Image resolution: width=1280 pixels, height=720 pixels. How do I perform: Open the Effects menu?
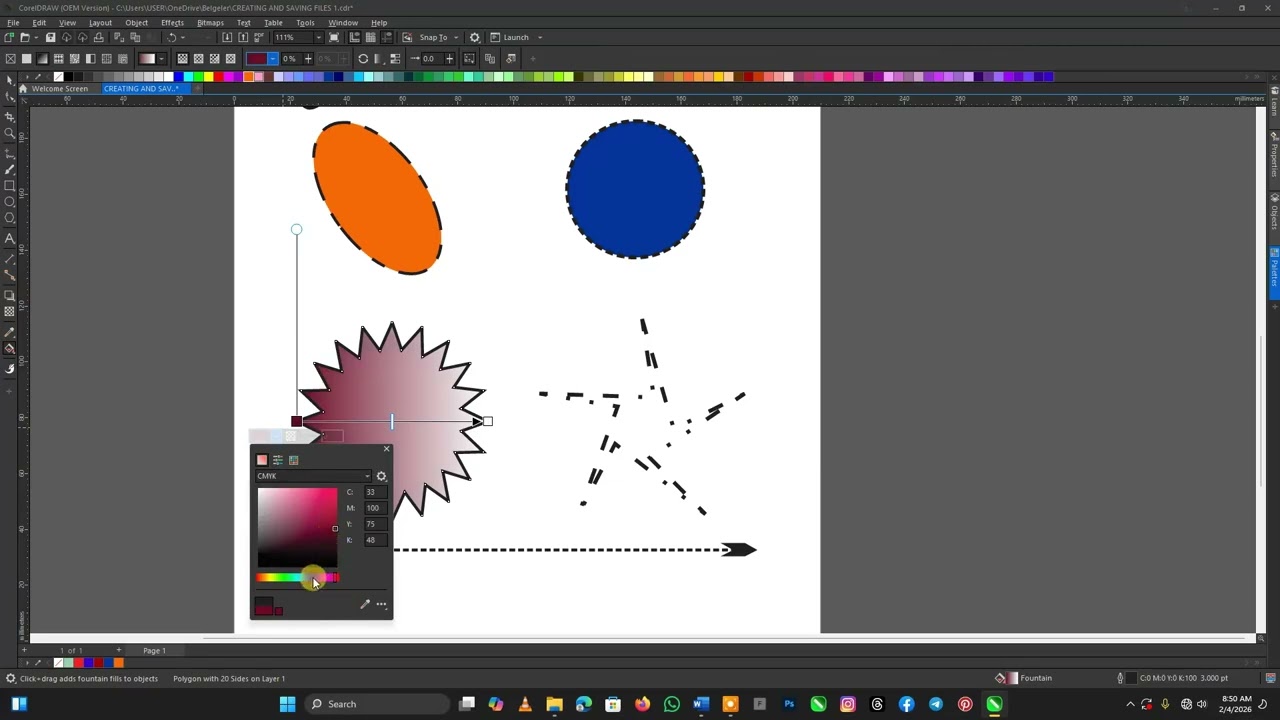pos(172,23)
